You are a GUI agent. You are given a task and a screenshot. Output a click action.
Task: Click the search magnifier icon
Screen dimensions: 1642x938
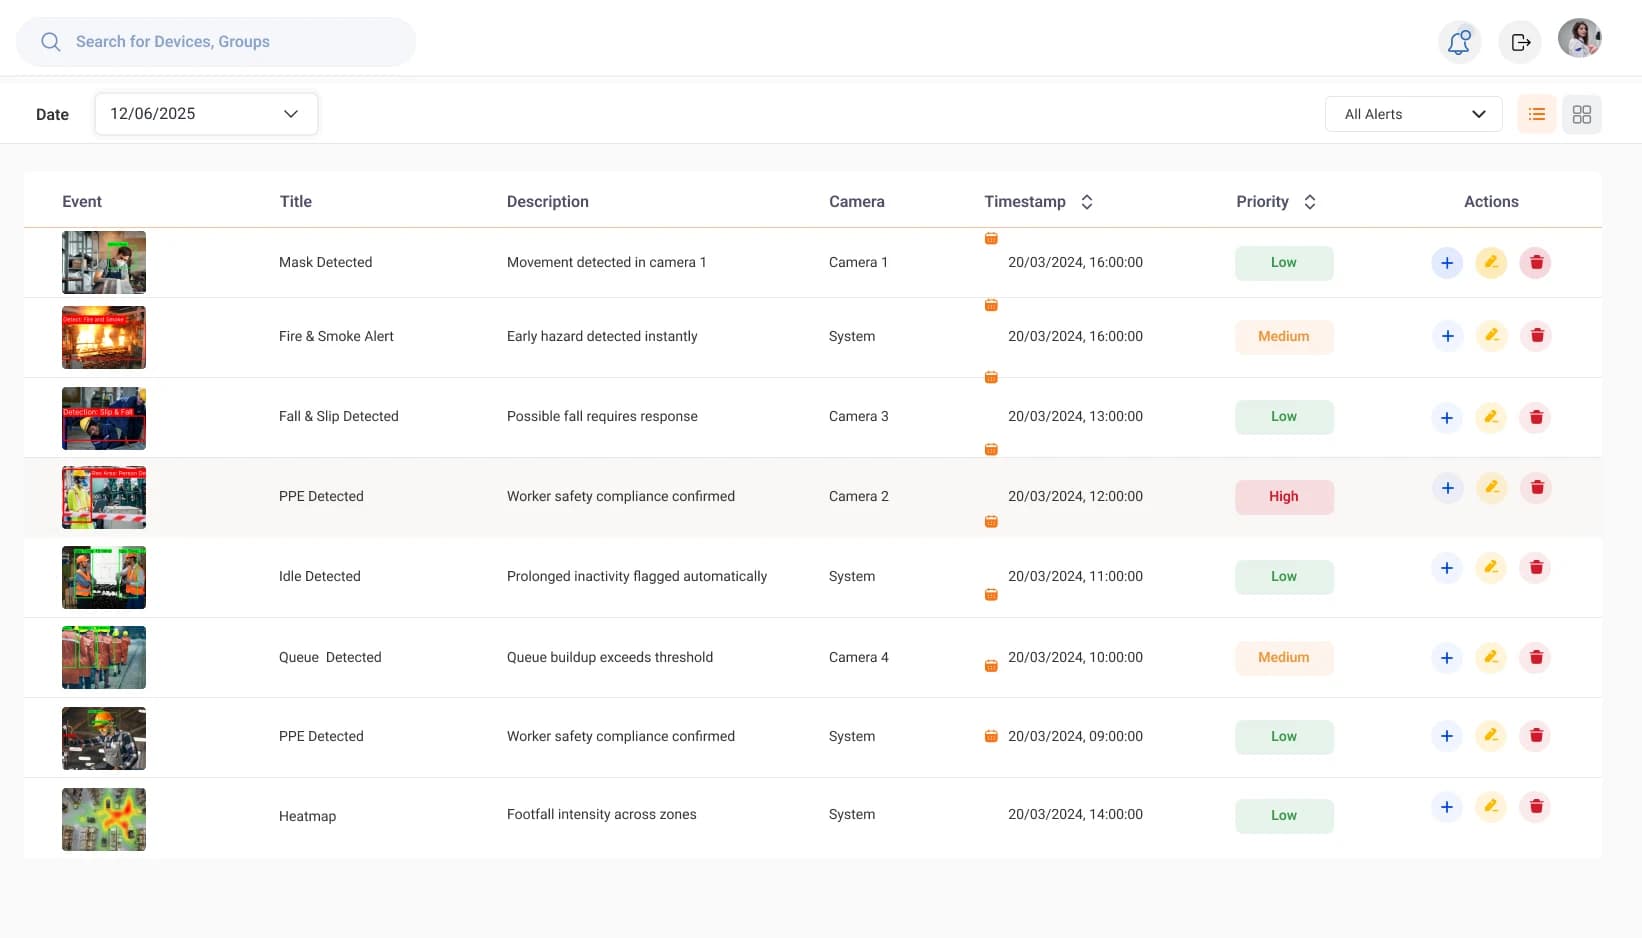[x=50, y=41]
